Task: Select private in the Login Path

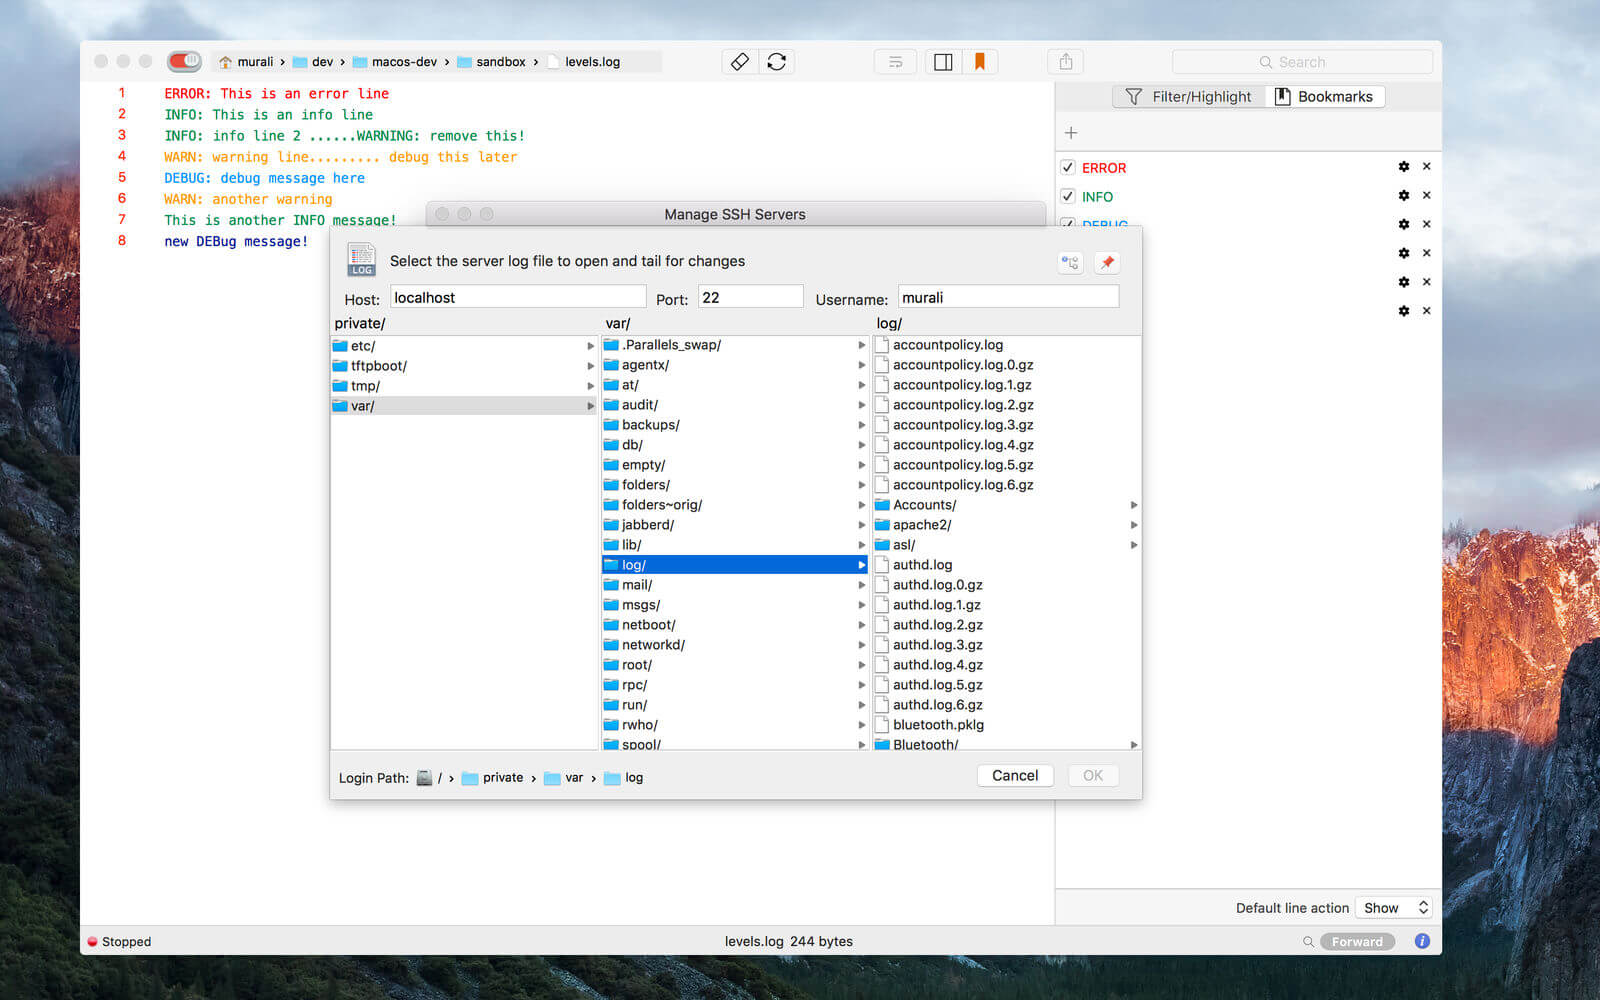Action: click(x=493, y=778)
